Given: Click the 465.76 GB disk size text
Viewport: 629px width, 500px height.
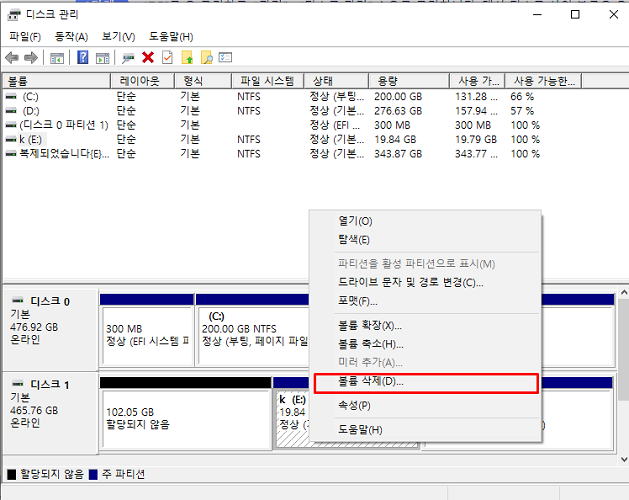Looking at the screenshot, I should pos(34,411).
